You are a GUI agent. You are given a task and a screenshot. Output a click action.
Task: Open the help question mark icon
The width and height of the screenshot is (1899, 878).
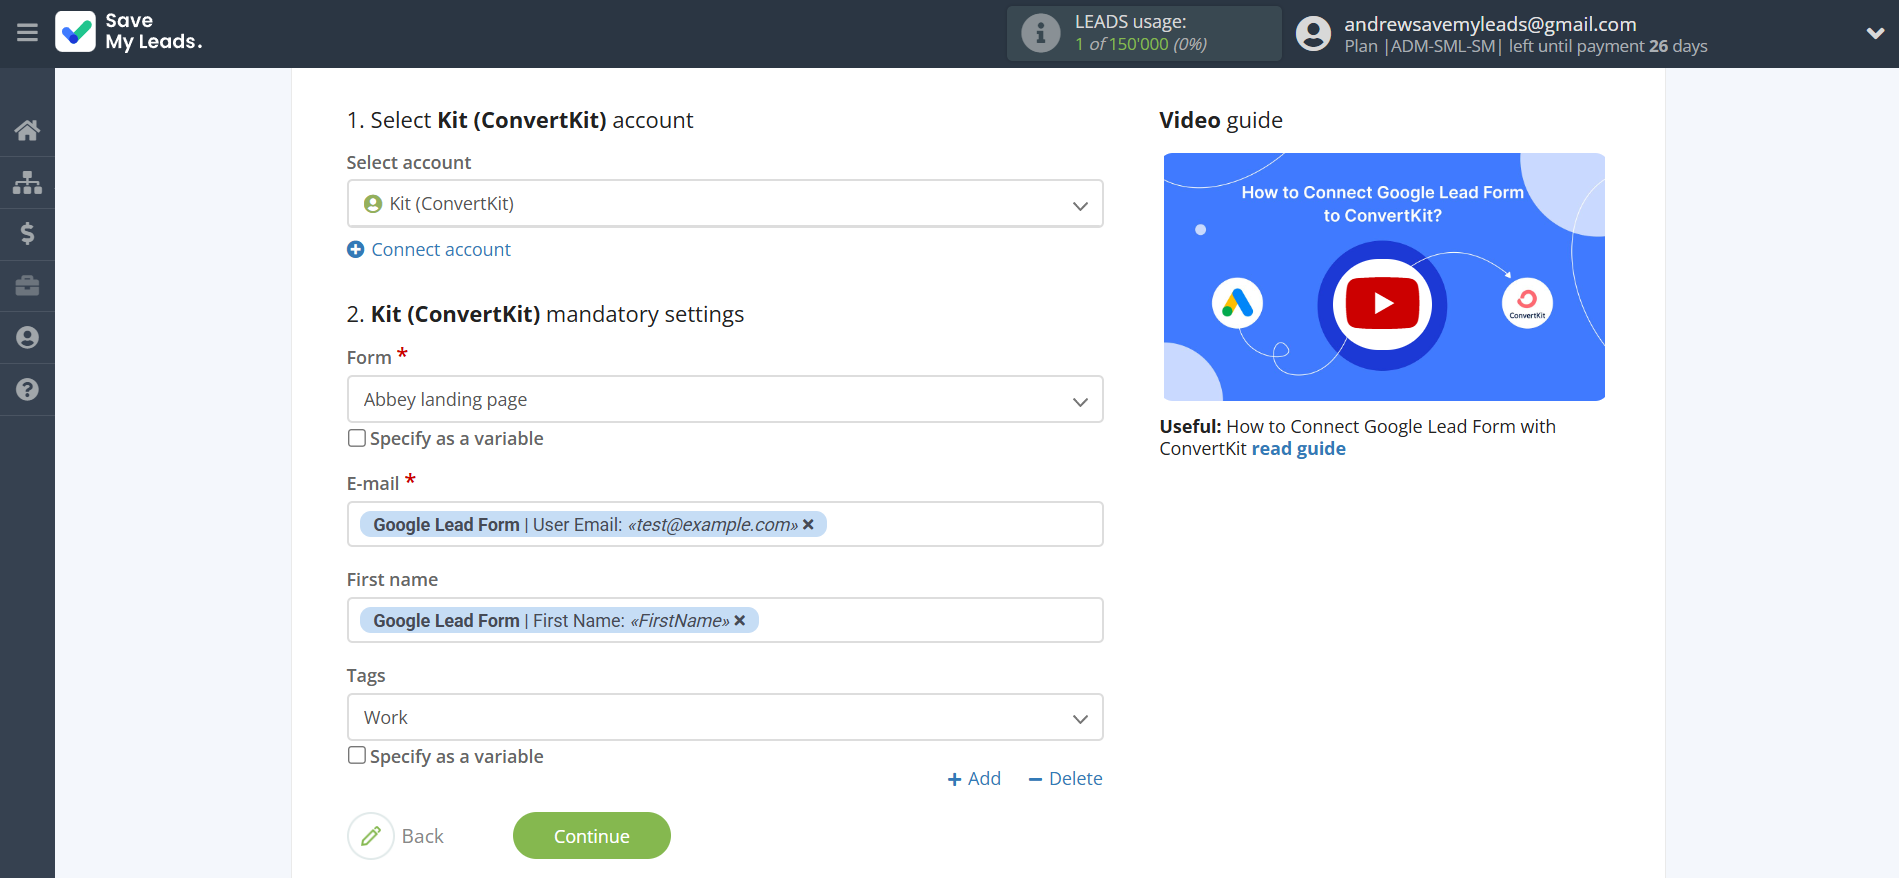[27, 390]
